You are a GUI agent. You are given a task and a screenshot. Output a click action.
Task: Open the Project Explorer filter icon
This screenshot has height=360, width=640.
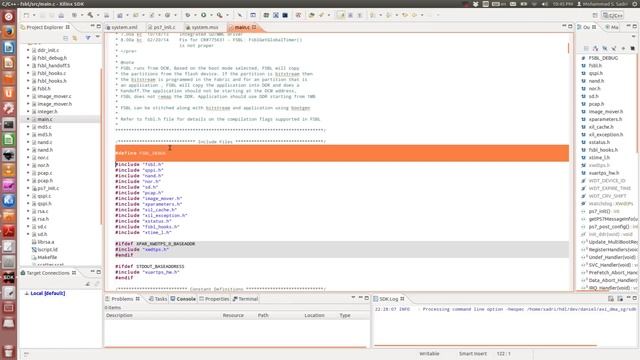[x=88, y=38]
